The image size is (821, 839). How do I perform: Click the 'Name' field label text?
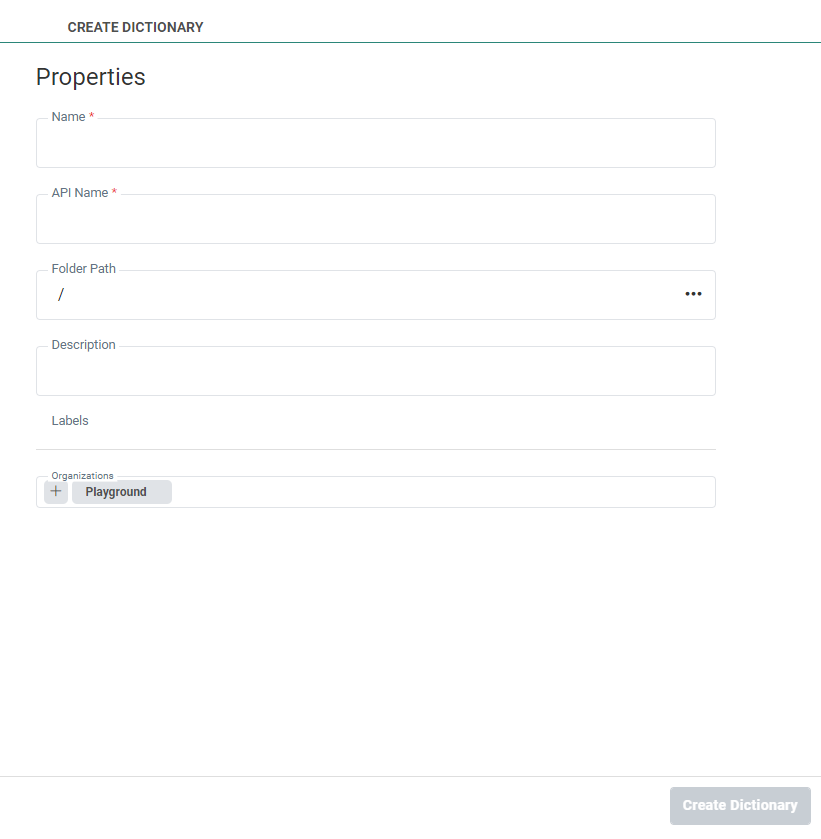coord(68,117)
